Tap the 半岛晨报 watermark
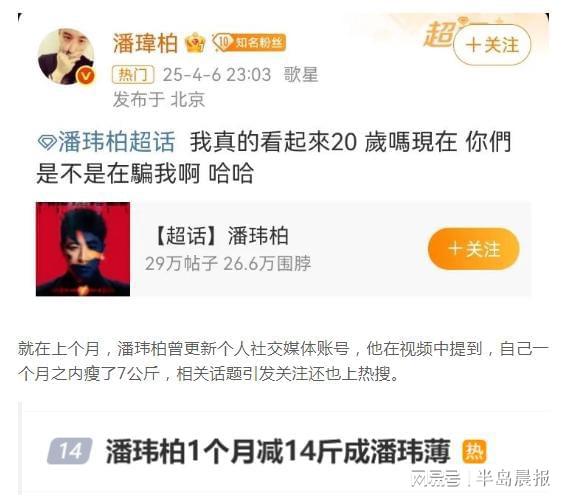565x500 pixels. (x=513, y=478)
